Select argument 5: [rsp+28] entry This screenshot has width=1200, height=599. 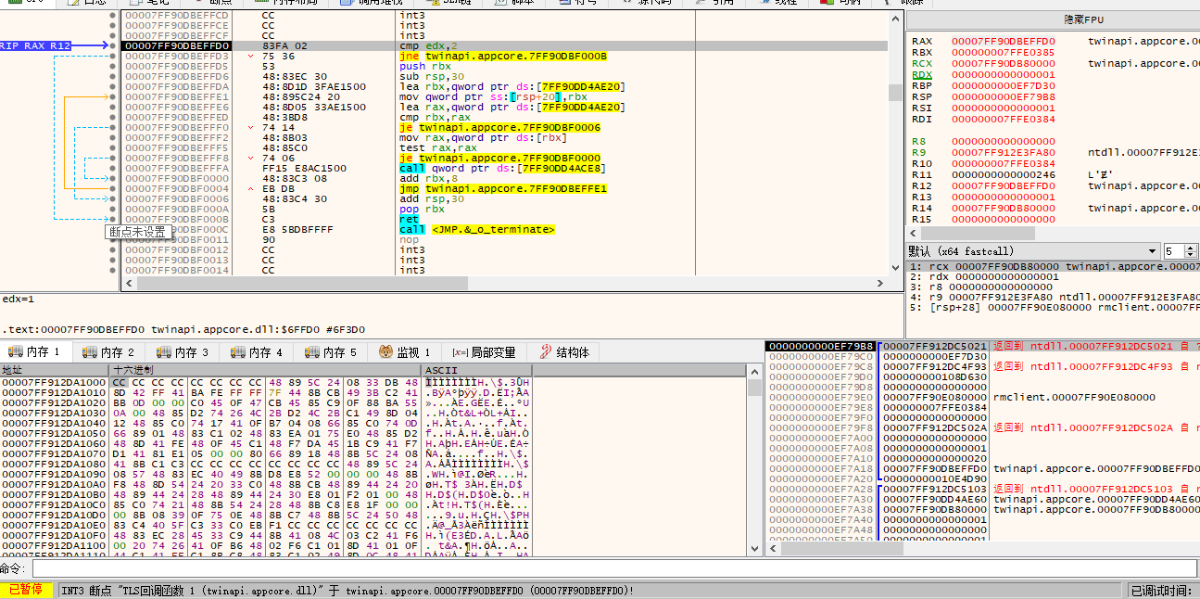(x=1055, y=307)
